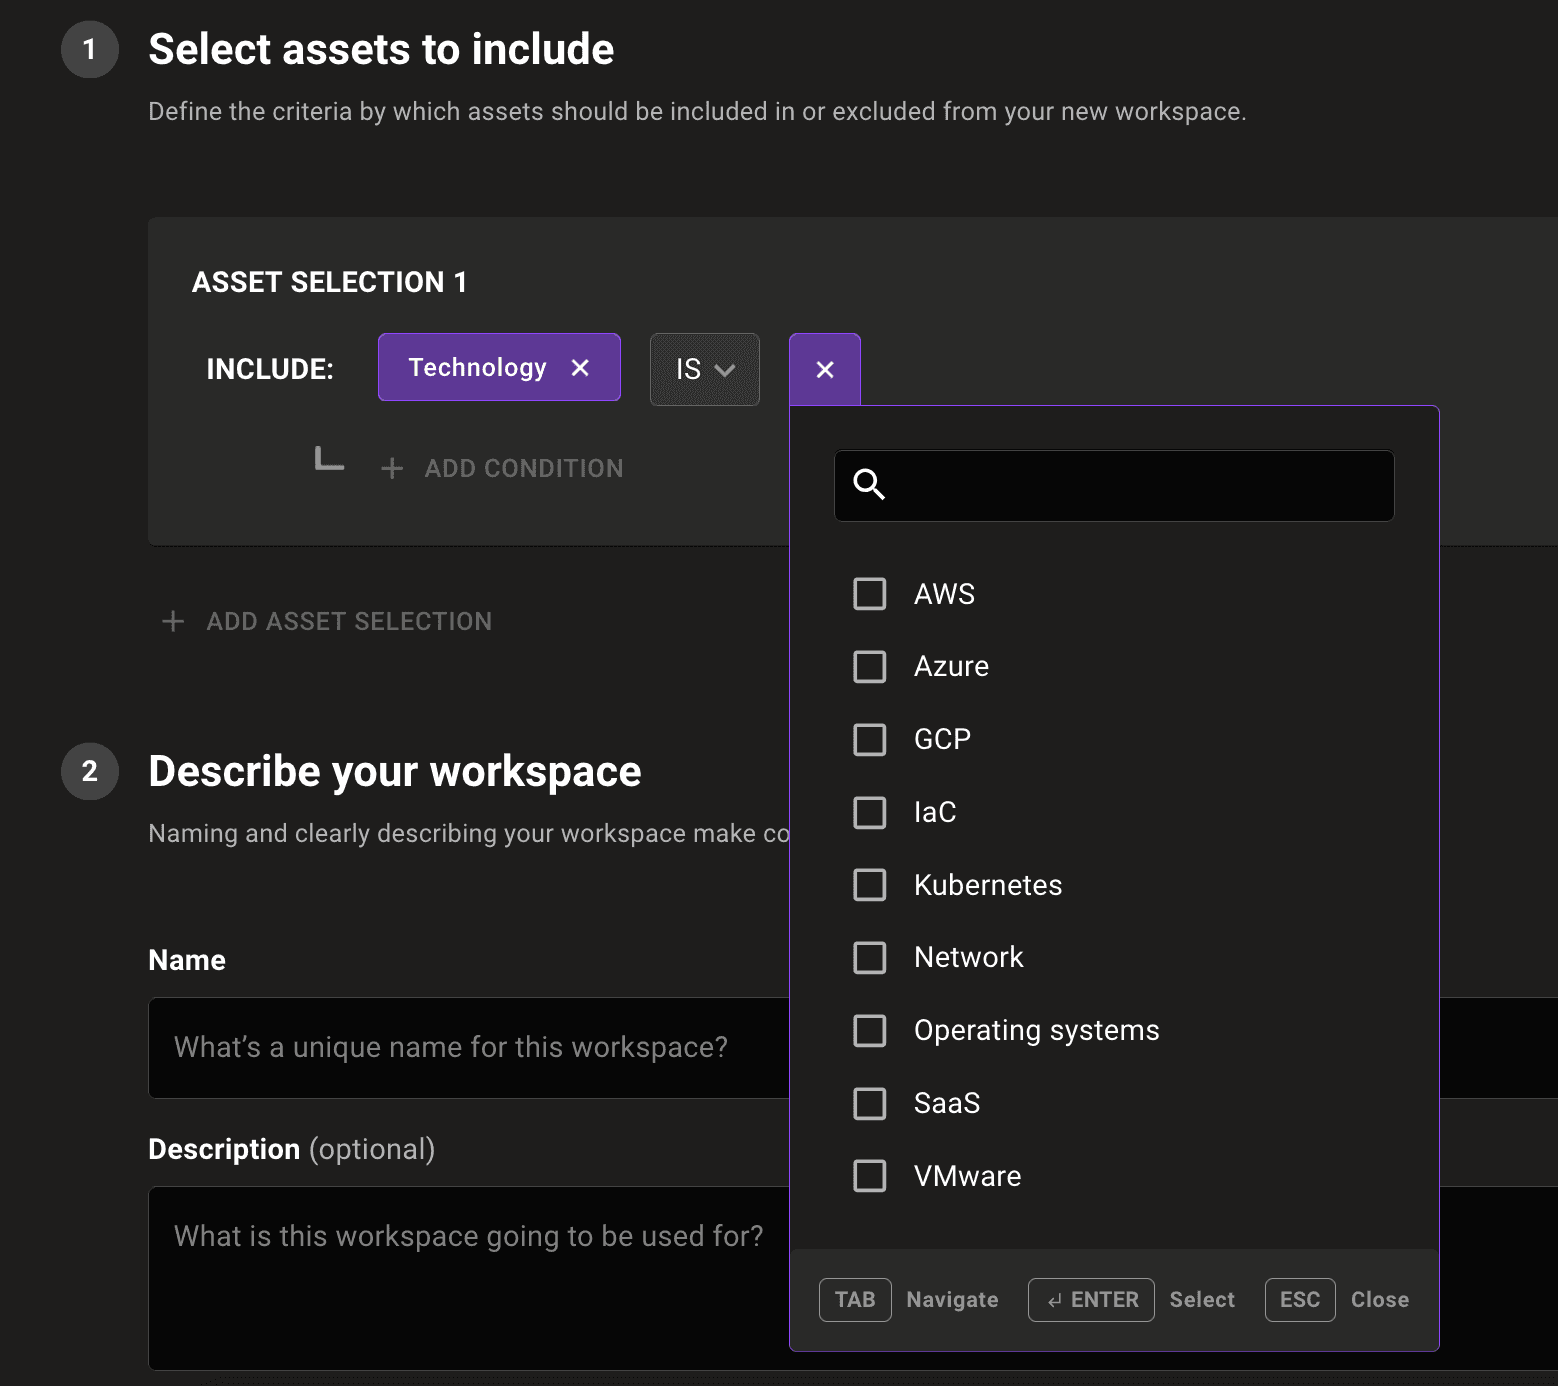Click the purple X to clear selected values

tap(824, 369)
